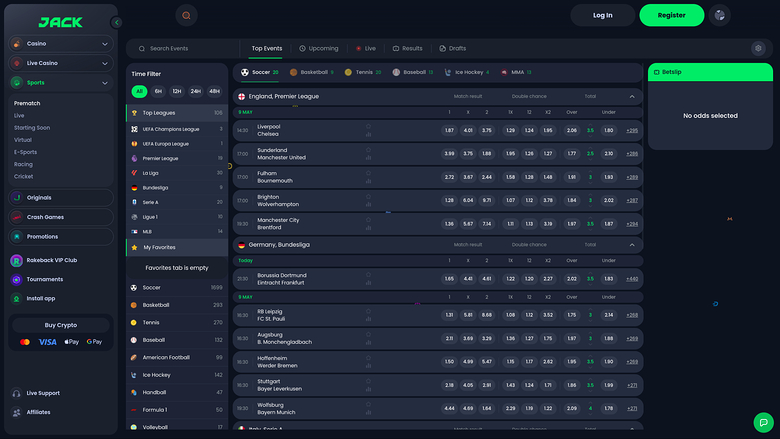Screen dimensions: 780x439
Task: Open statistics icon for Liverpool vs Chelsea
Action: 369,134
